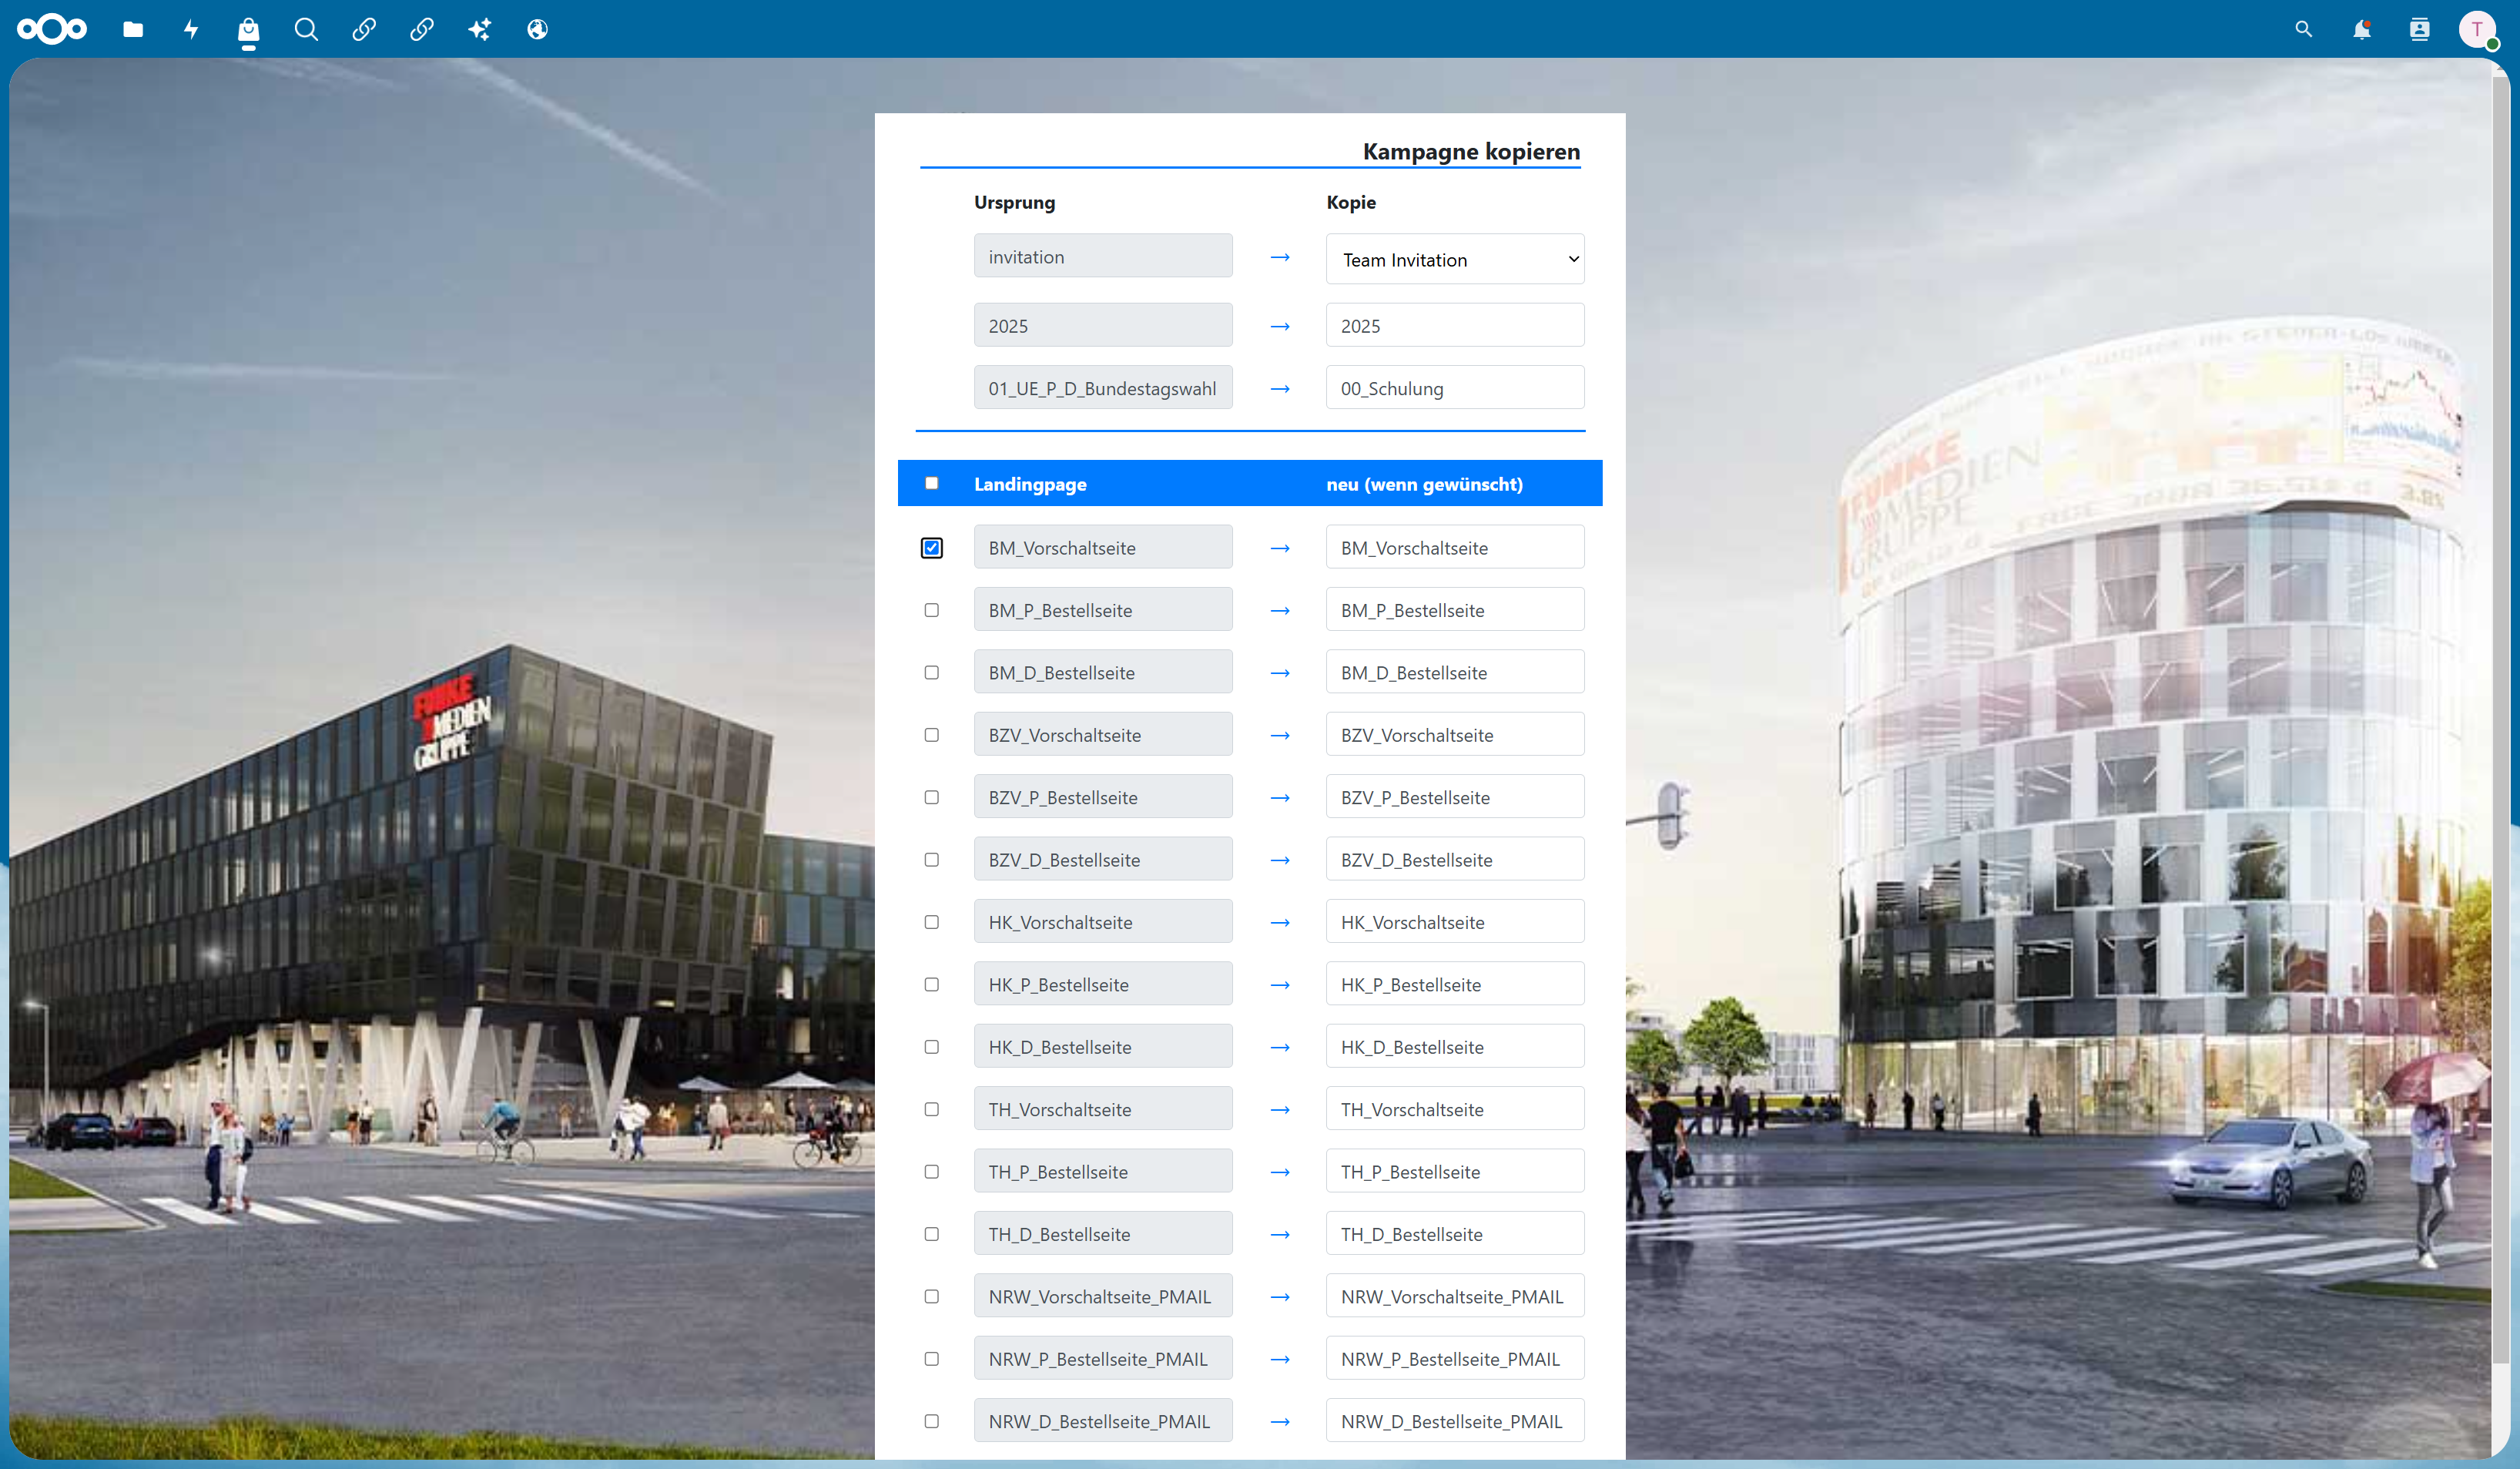This screenshot has width=2520, height=1469.
Task: Open the user avatar menu
Action: [2477, 29]
